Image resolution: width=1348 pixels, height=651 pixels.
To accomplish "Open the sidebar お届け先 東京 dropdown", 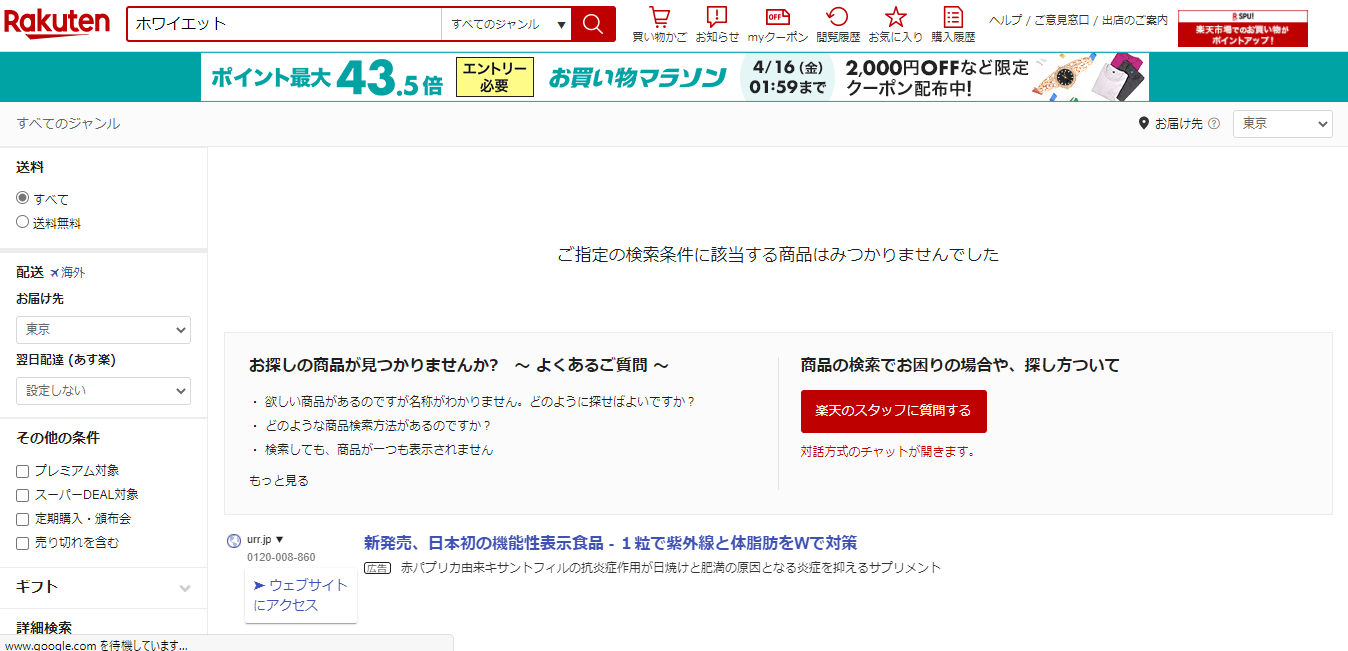I will pos(103,329).
